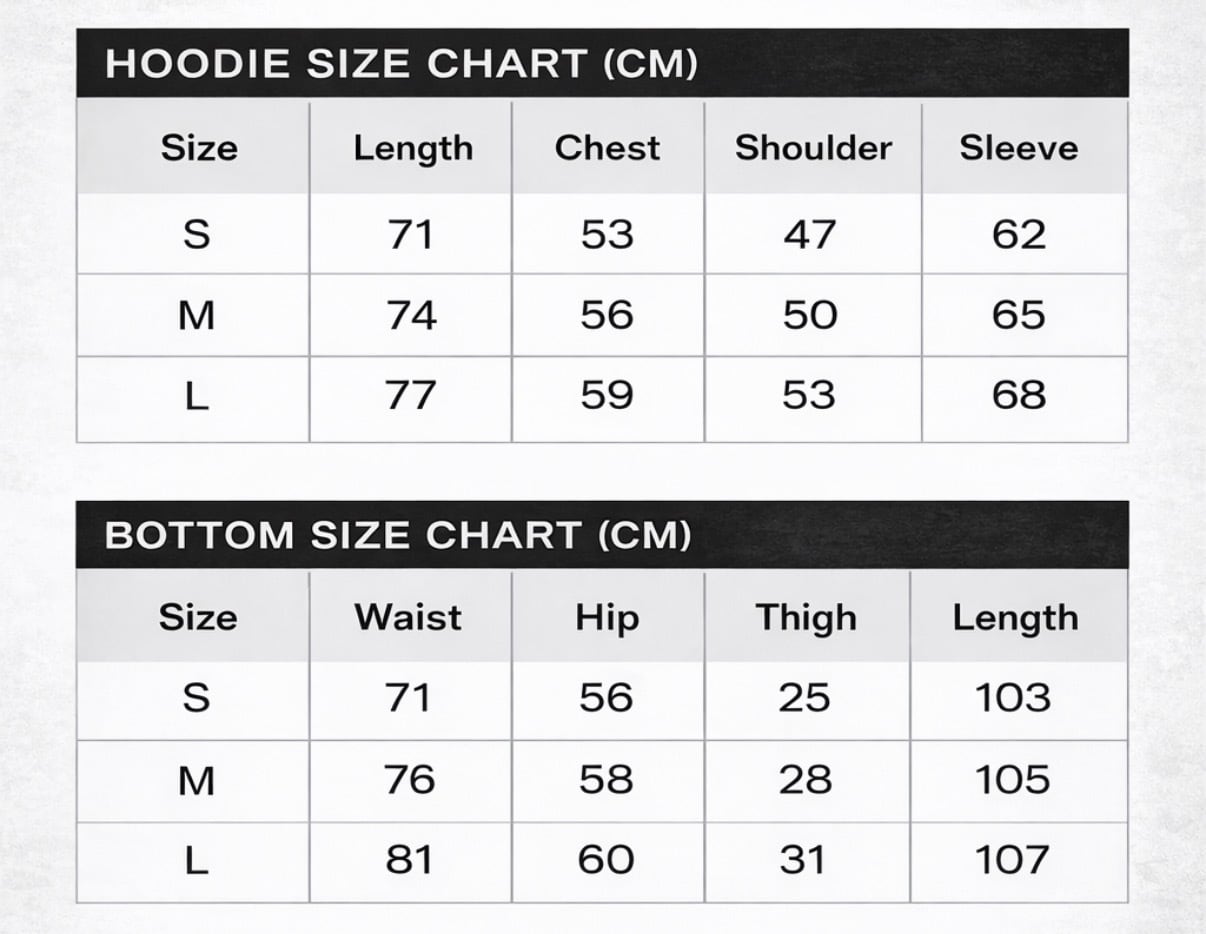
Task: Select the Shoulder column header
Action: click(813, 148)
